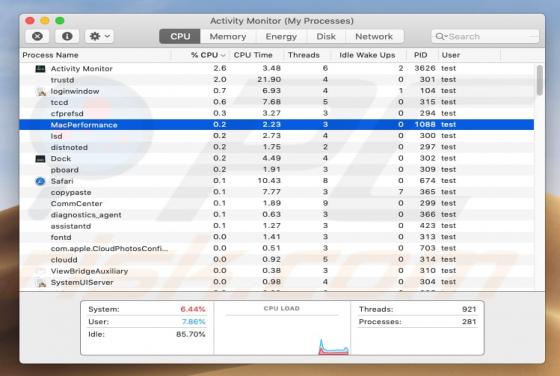Image resolution: width=560 pixels, height=376 pixels.
Task: Switch to the CPU tab
Action: (180, 36)
